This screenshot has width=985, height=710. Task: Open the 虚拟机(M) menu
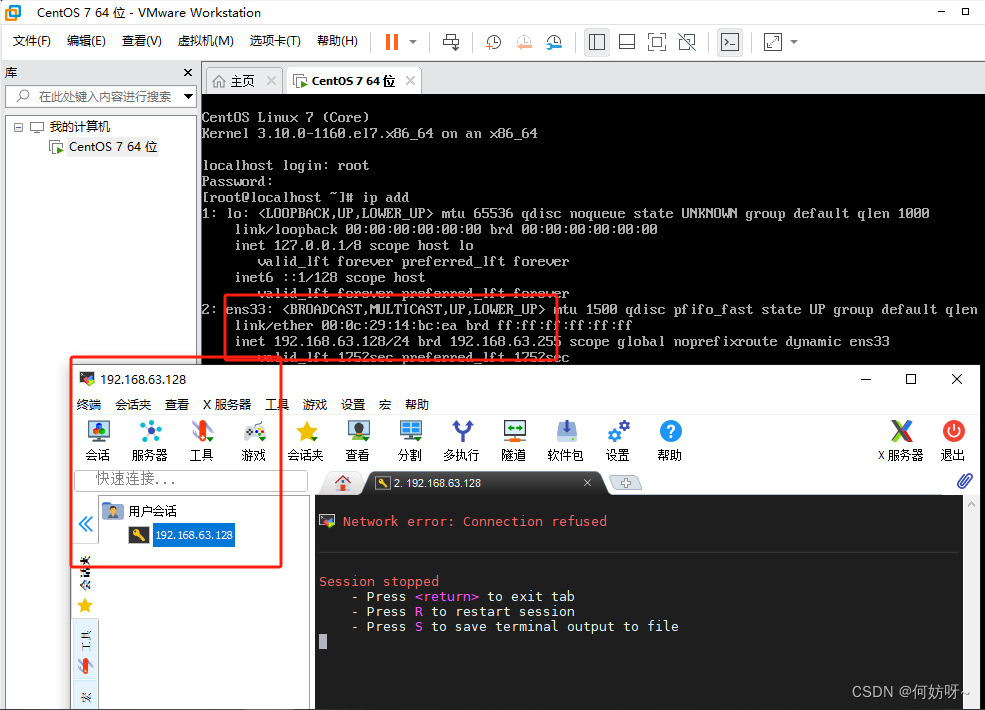pos(206,41)
